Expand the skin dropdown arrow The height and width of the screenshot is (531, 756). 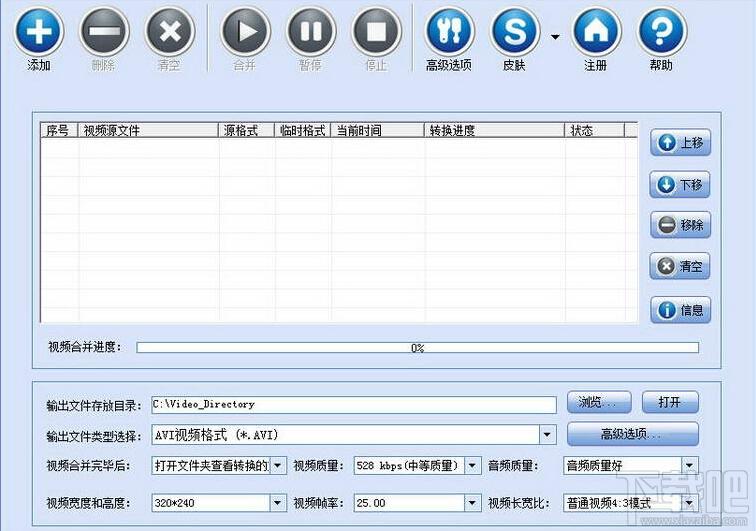pos(555,37)
